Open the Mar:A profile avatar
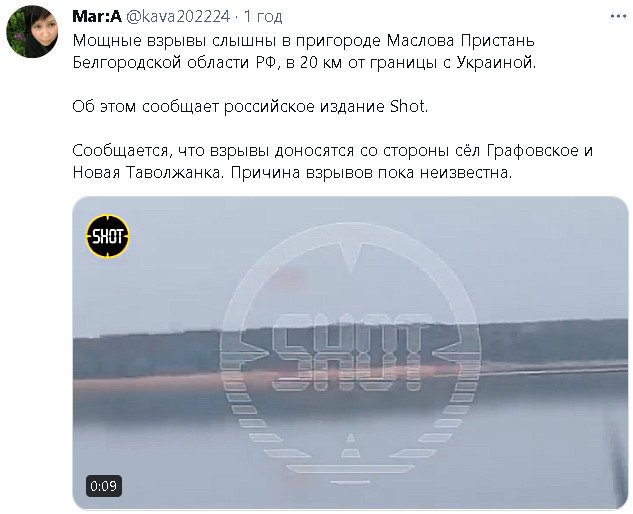Screen dimensions: 633x514 (32, 32)
